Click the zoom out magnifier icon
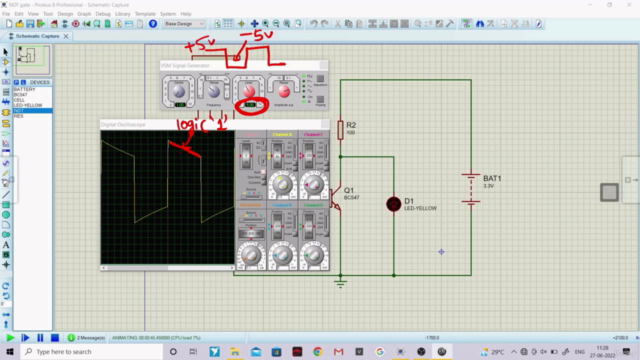The image size is (640, 360). (276, 24)
